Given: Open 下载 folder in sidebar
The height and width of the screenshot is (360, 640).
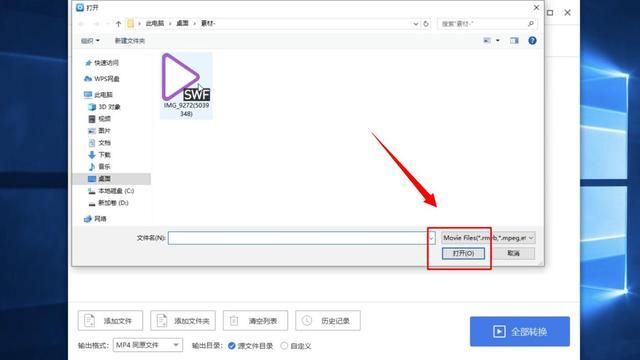Looking at the screenshot, I should pyautogui.click(x=100, y=155).
